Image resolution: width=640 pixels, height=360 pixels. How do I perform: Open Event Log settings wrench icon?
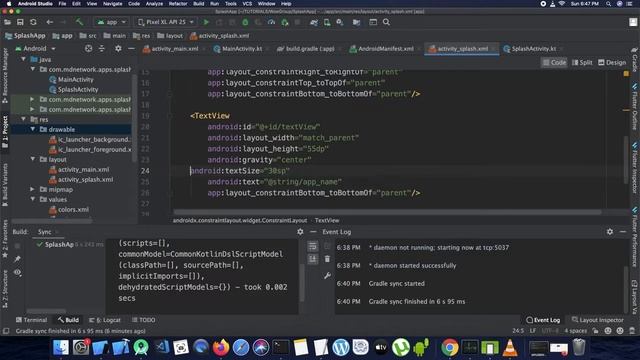pyautogui.click(x=327, y=276)
